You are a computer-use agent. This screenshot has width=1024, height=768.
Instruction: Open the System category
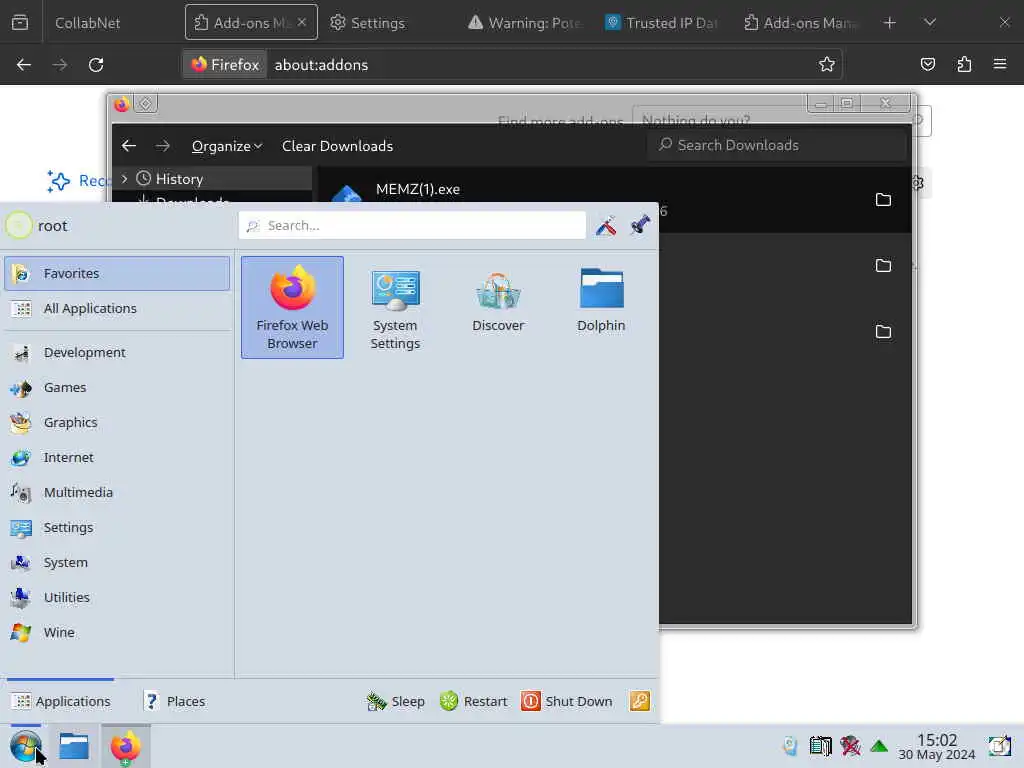pos(117,562)
